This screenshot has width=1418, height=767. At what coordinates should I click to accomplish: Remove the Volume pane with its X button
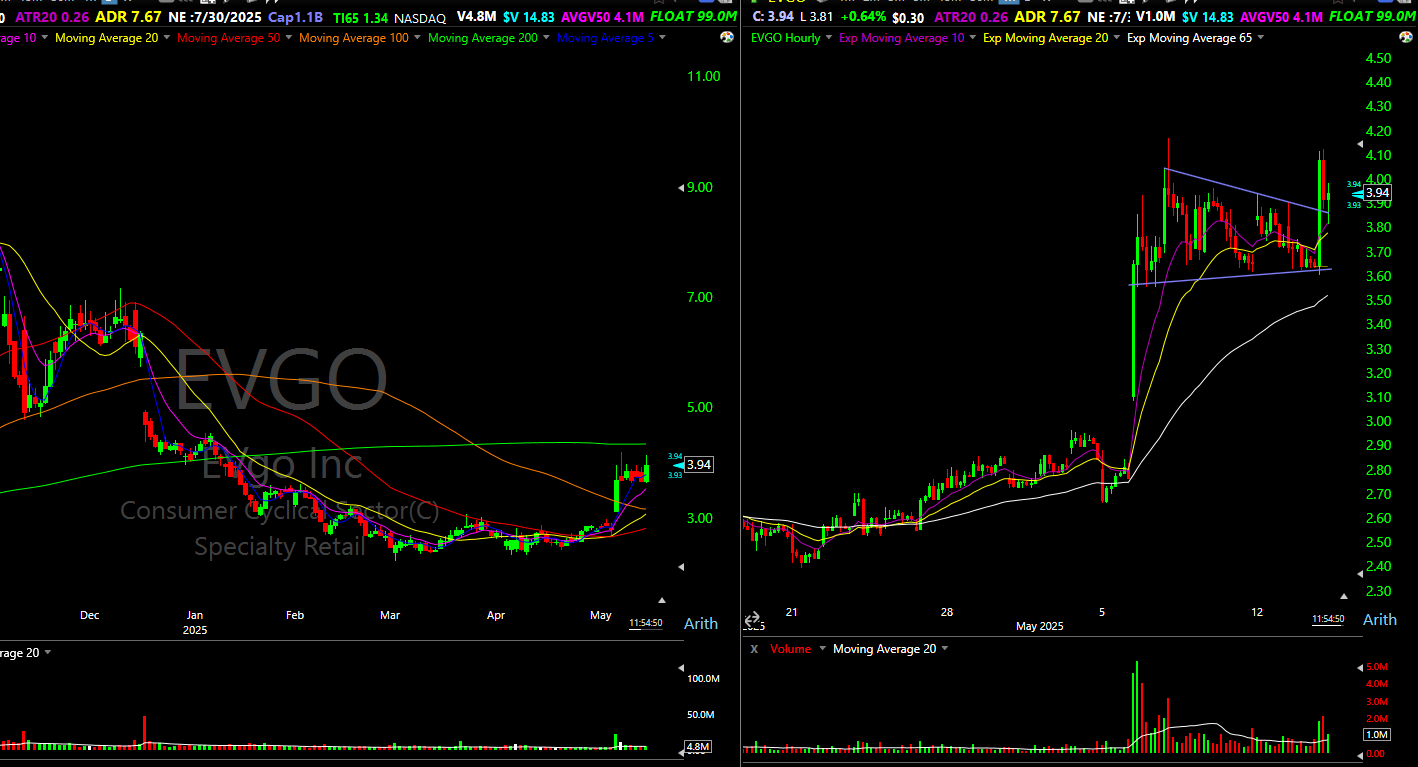pos(755,649)
